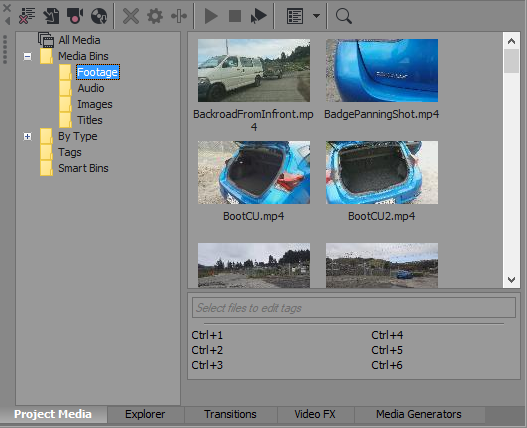Click Remove Selected Media X icon
The image size is (527, 428).
131,16
